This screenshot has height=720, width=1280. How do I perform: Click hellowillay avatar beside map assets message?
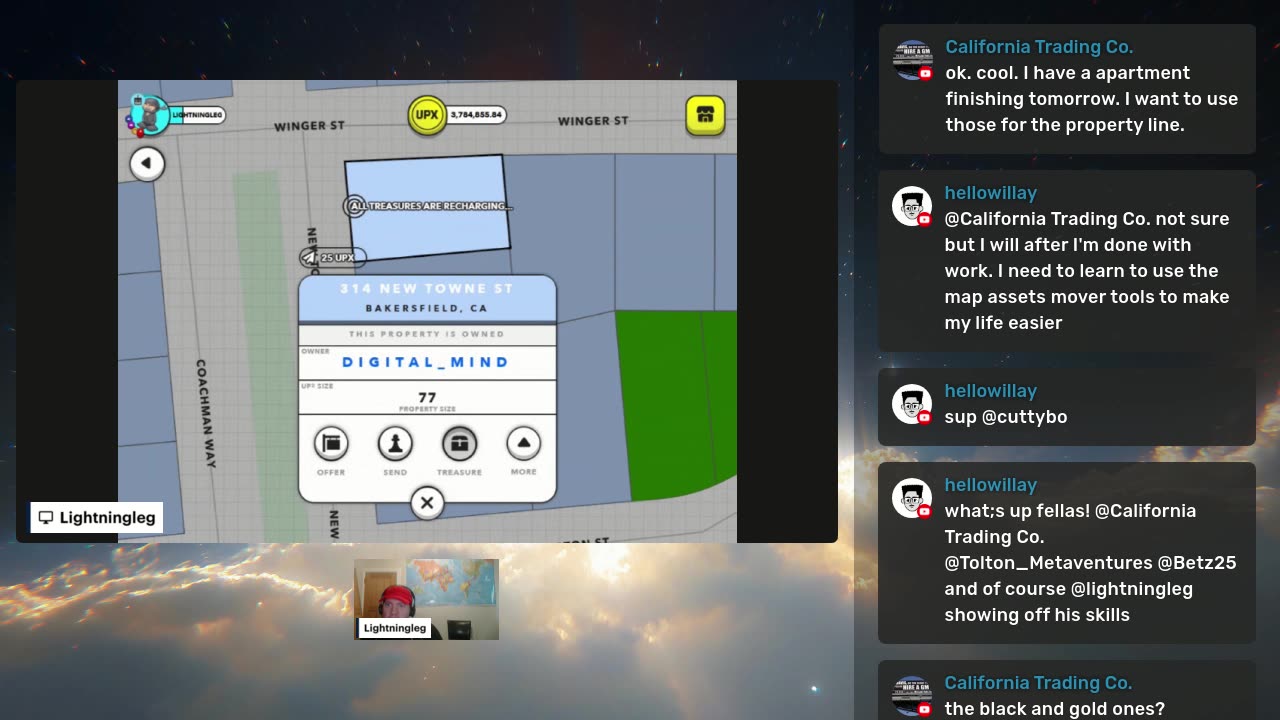pos(912,206)
